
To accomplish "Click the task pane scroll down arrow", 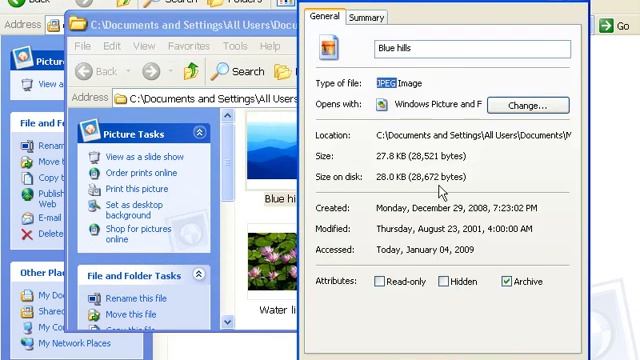I will pyautogui.click(x=227, y=322).
